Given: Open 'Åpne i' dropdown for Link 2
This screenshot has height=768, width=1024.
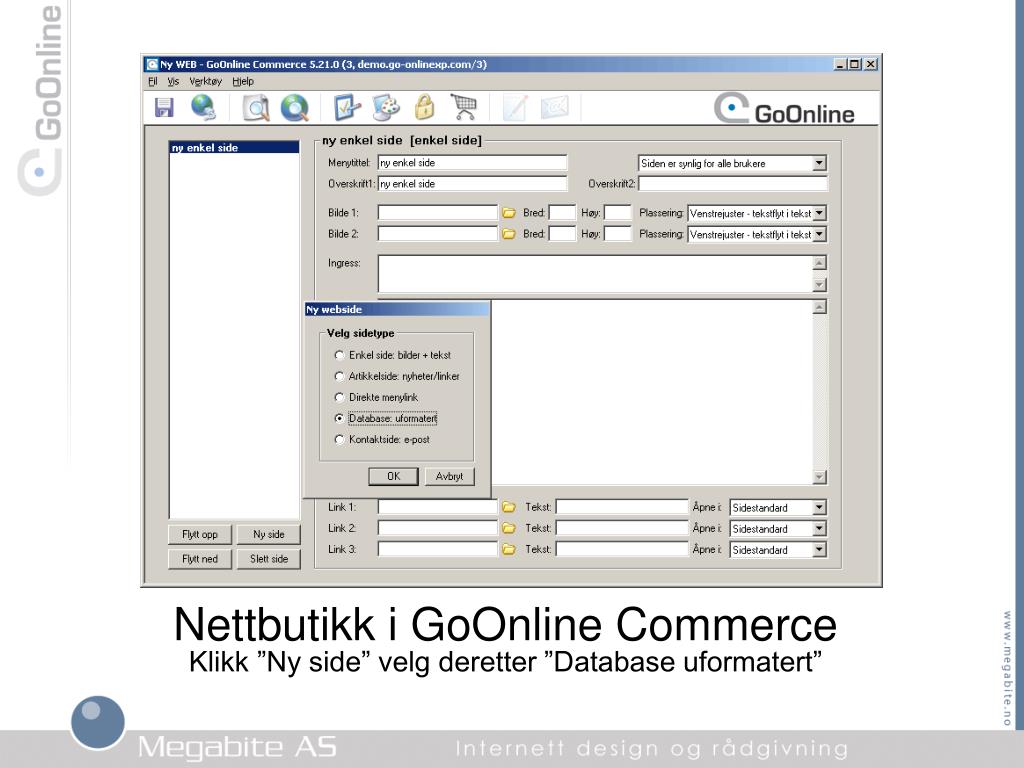Looking at the screenshot, I should [x=820, y=528].
